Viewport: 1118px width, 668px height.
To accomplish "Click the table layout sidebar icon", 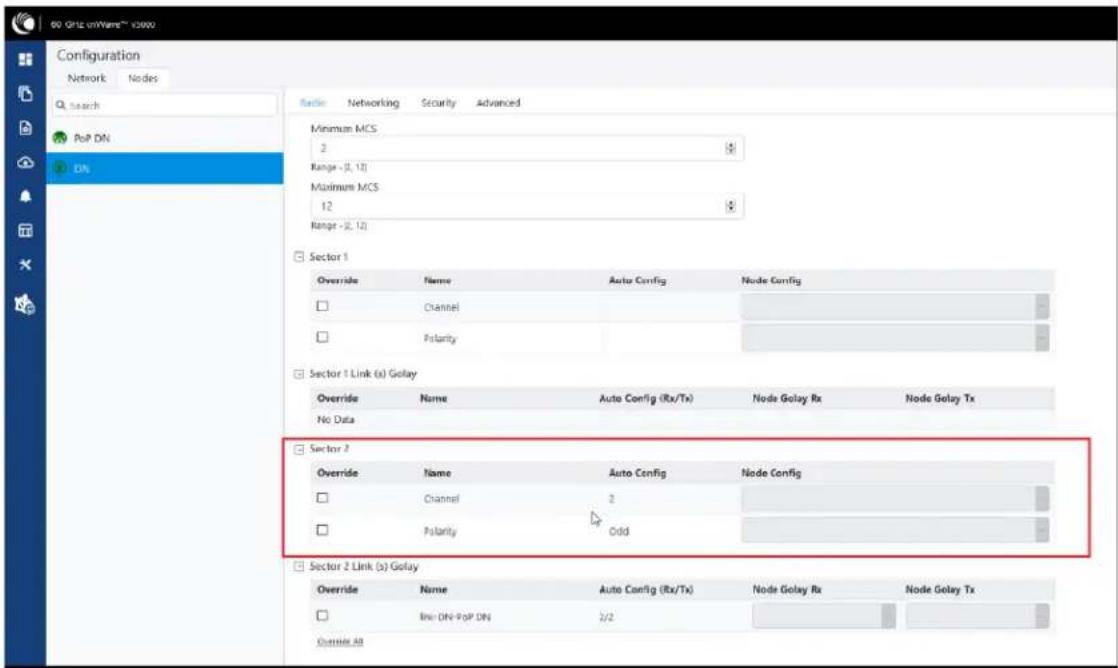I will (x=25, y=230).
